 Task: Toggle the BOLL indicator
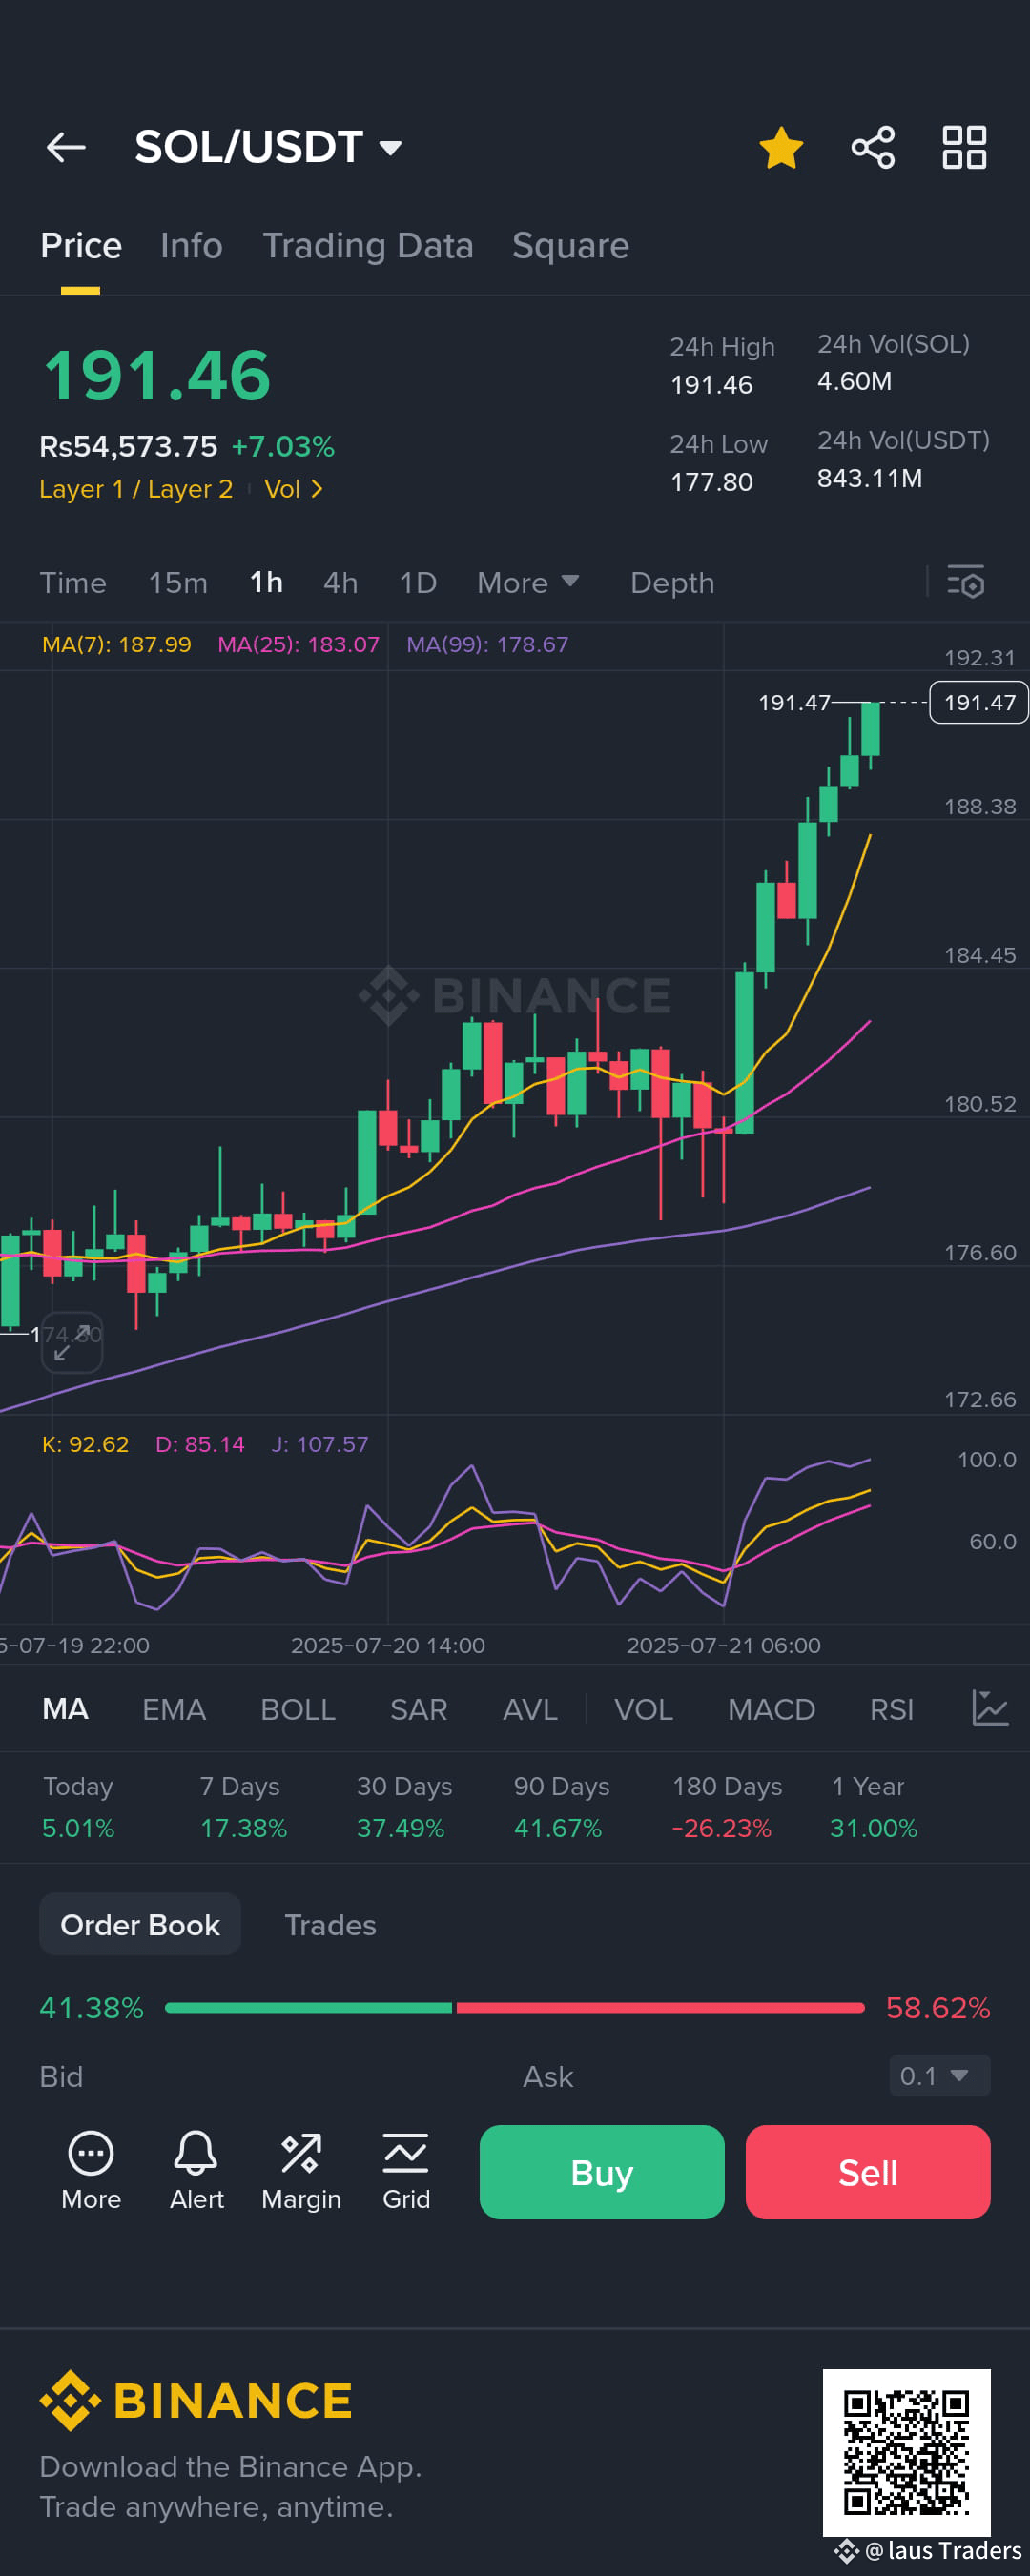(x=298, y=1710)
